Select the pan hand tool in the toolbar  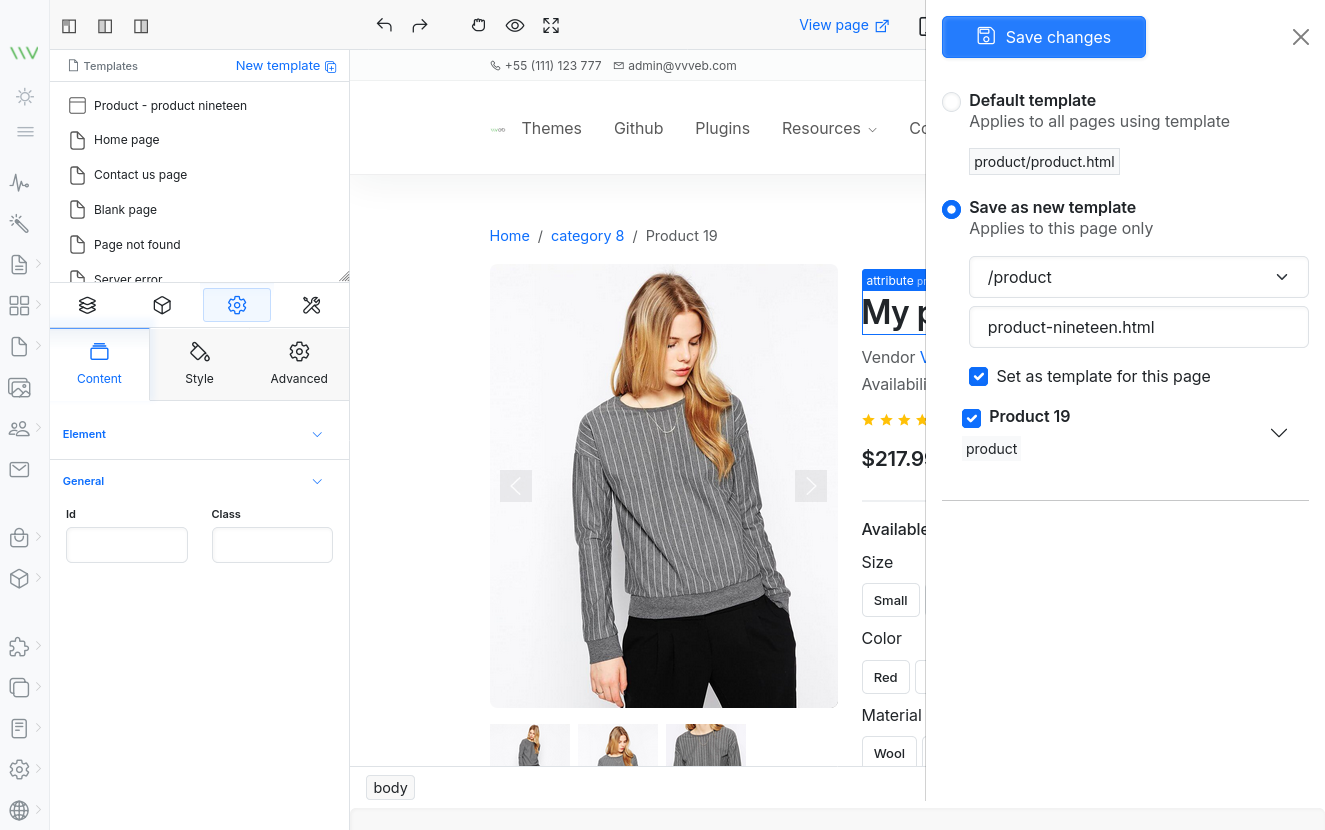coord(478,25)
